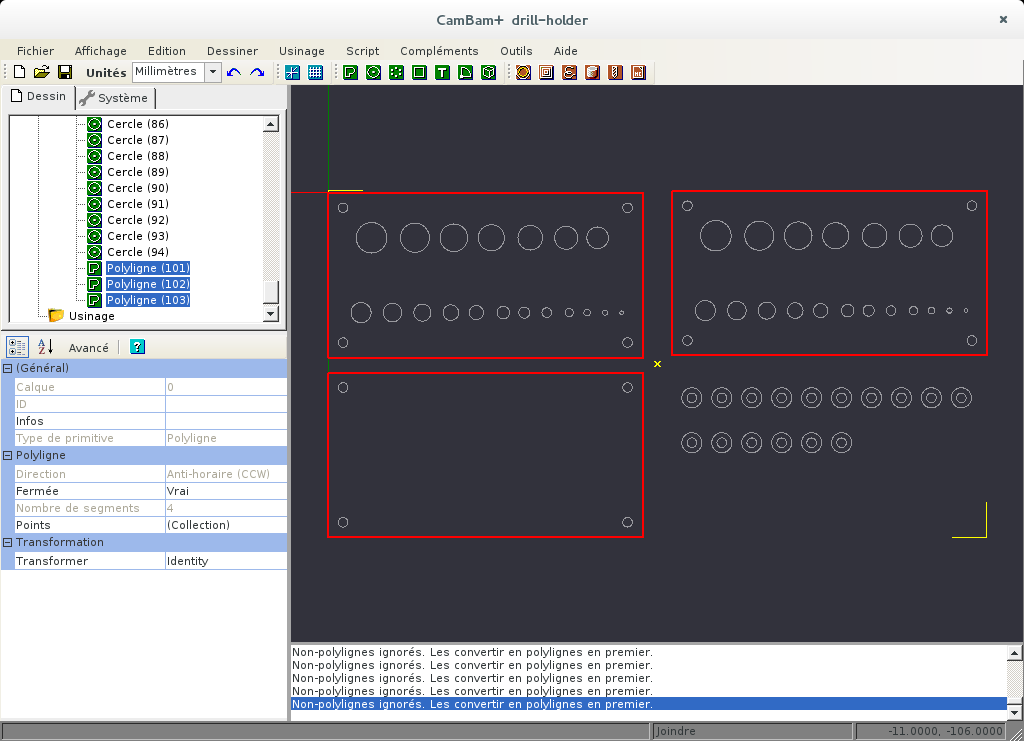Screen dimensions: 1024x741
Task: Collapse the Transformation property group
Action: tap(8, 543)
